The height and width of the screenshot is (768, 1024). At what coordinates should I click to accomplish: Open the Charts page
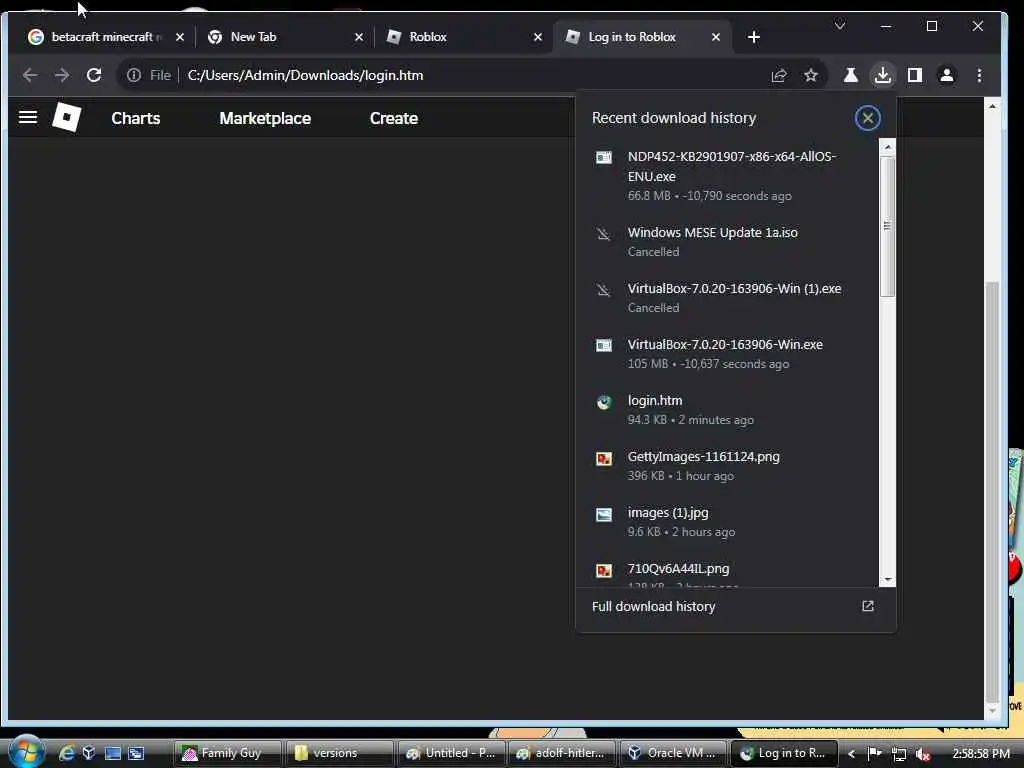[135, 118]
